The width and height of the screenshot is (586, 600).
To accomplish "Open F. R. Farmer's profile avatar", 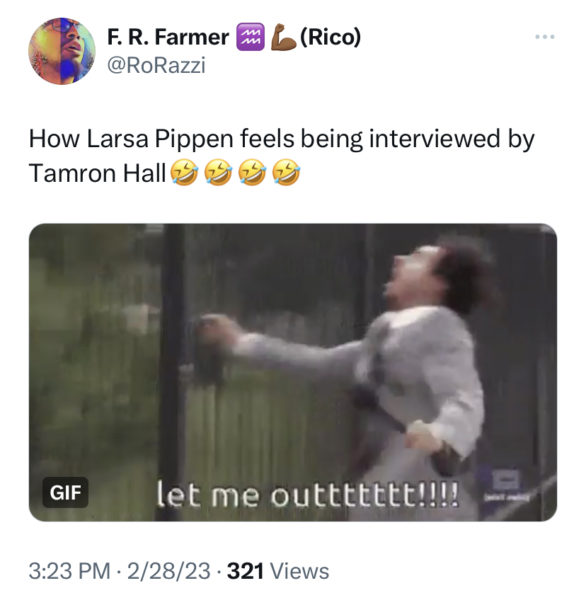I will tap(62, 51).
